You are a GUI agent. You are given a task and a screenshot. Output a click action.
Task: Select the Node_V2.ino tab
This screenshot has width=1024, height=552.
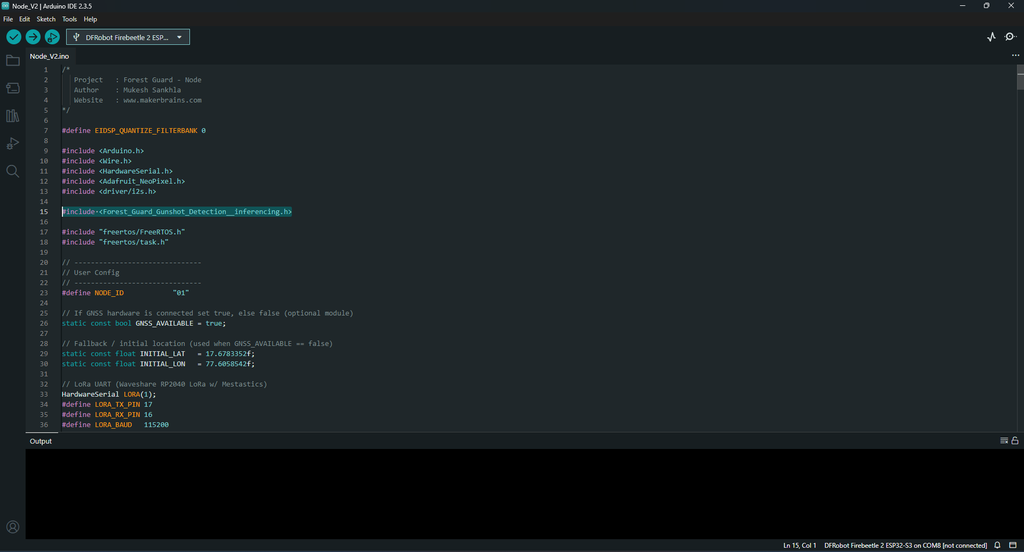coord(49,56)
